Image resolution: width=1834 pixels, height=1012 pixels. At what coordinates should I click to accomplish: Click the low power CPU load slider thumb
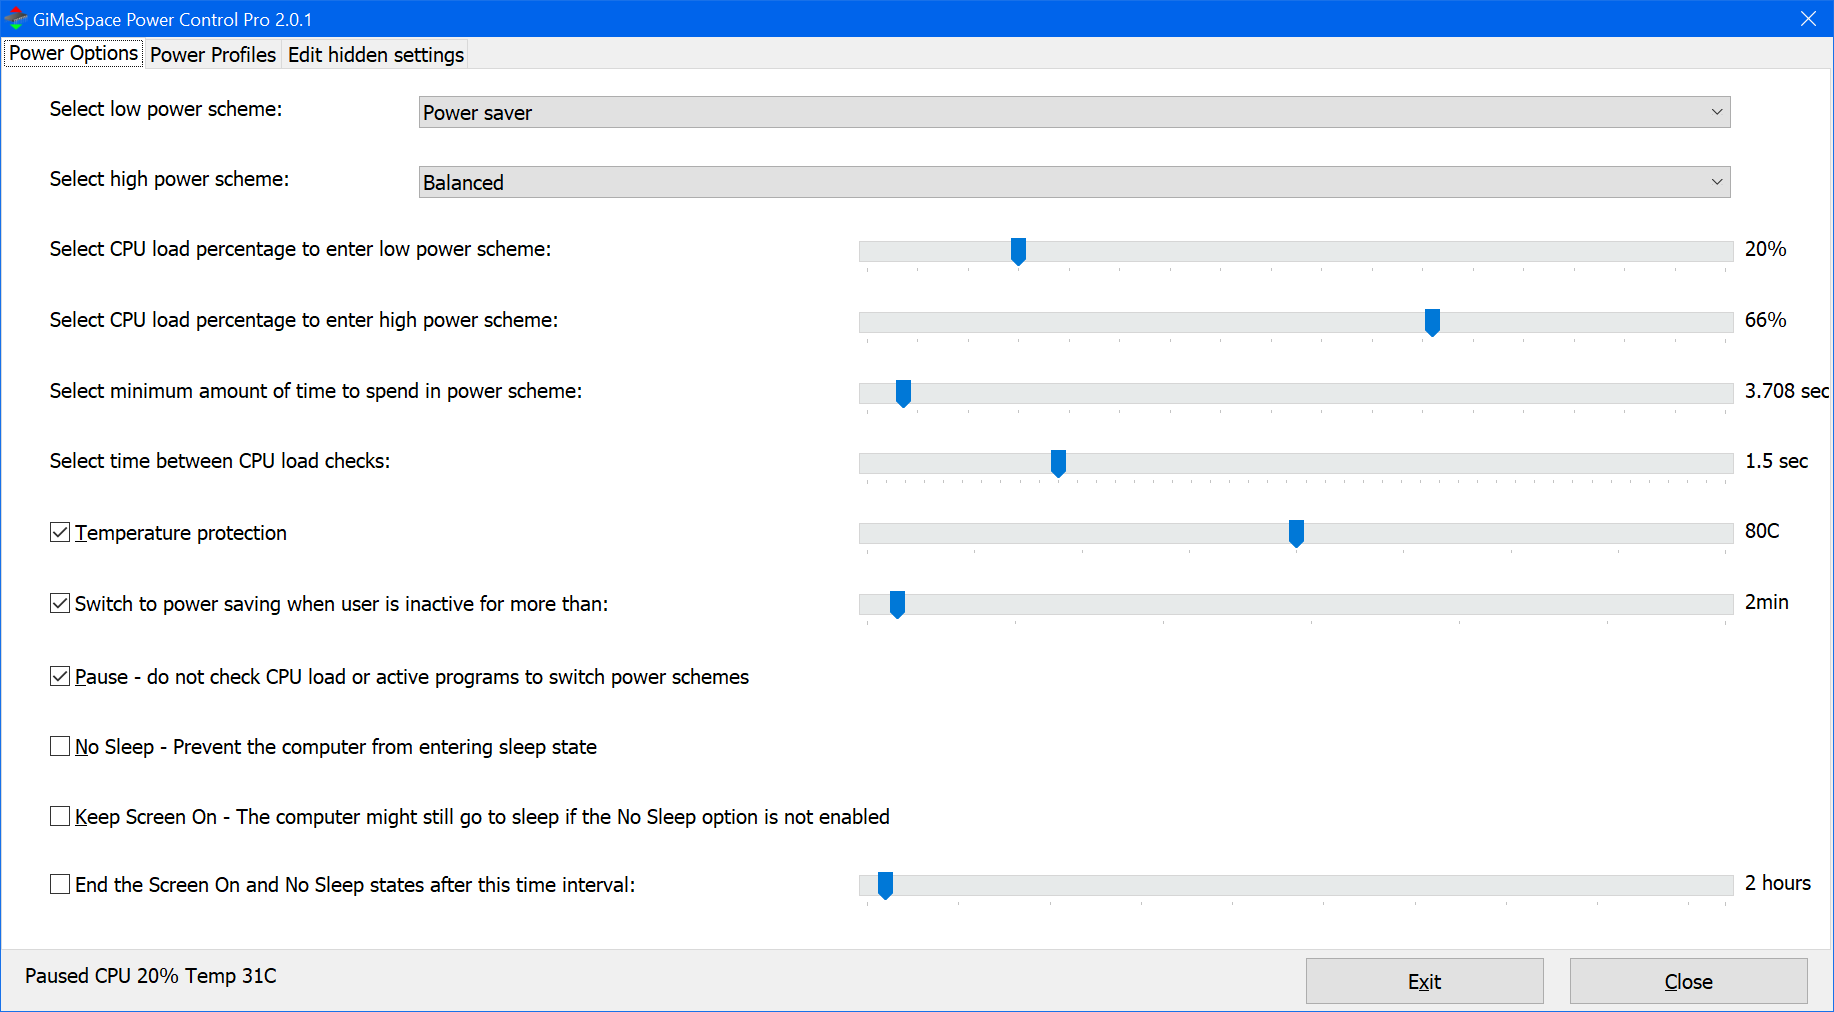pos(1018,251)
